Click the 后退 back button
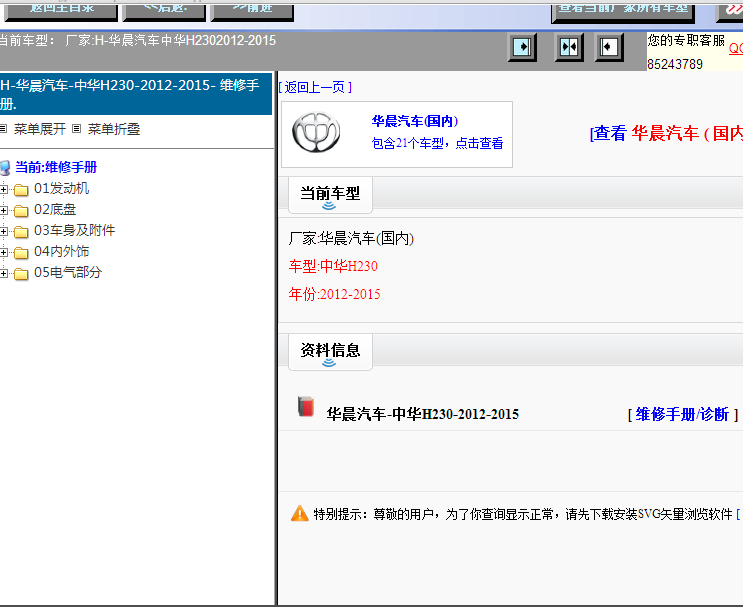 point(164,11)
